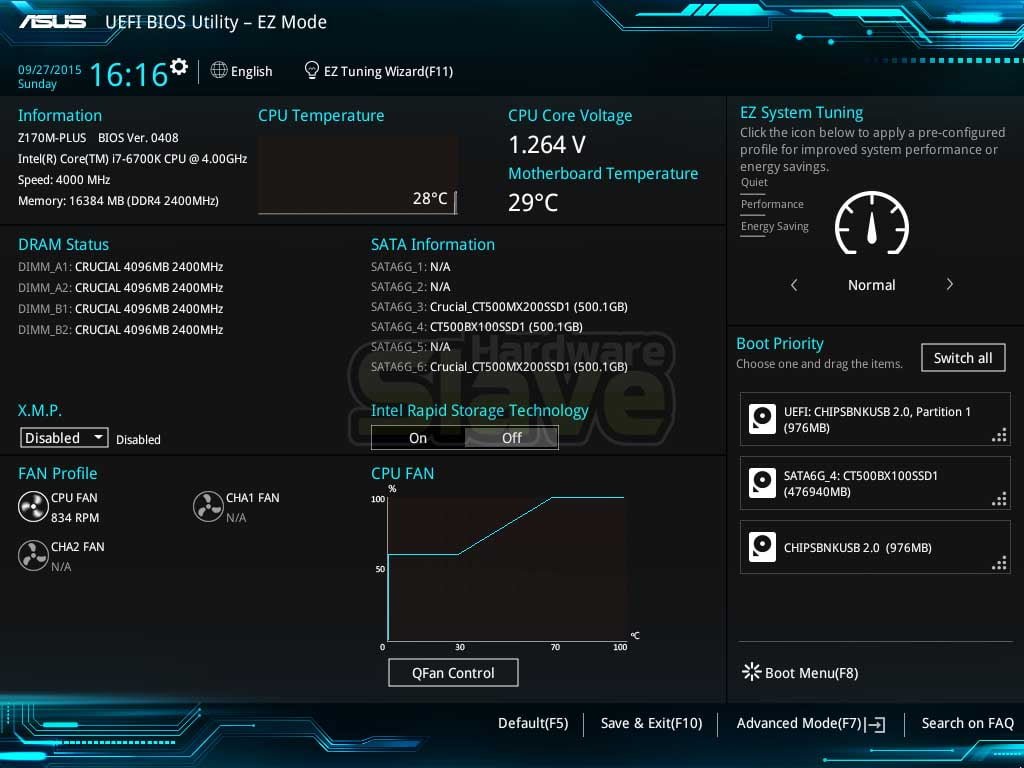Click the SATA6G_2: N/A entry
The height and width of the screenshot is (768, 1024).
[411, 287]
